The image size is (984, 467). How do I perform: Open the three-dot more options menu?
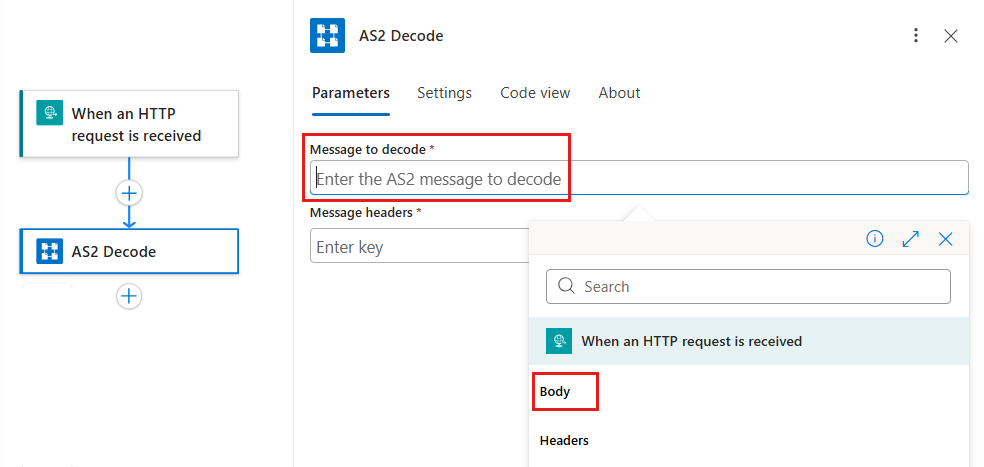point(916,36)
